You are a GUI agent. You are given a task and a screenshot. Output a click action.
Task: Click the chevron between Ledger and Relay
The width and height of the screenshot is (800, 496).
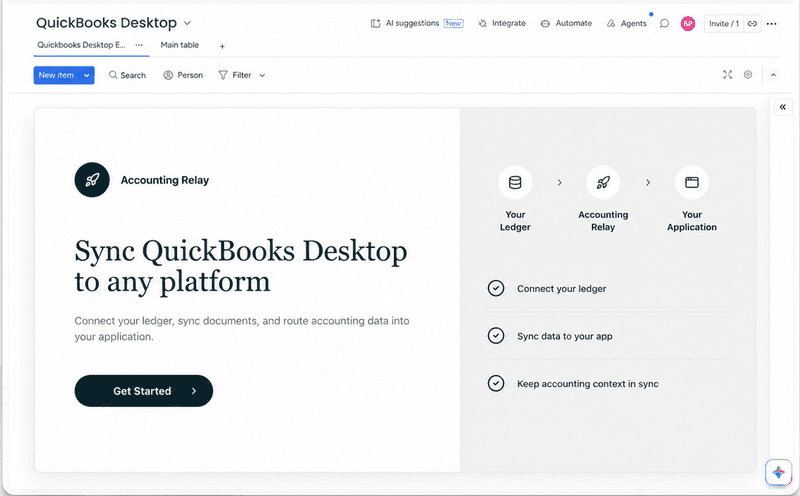point(559,182)
